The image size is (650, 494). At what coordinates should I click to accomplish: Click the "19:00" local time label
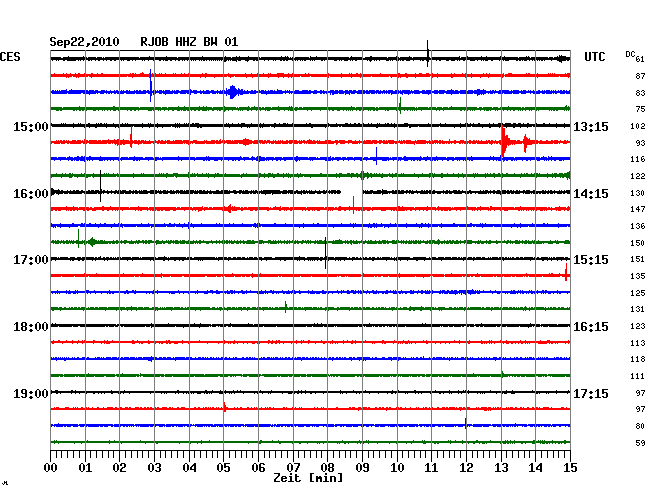pyautogui.click(x=31, y=393)
